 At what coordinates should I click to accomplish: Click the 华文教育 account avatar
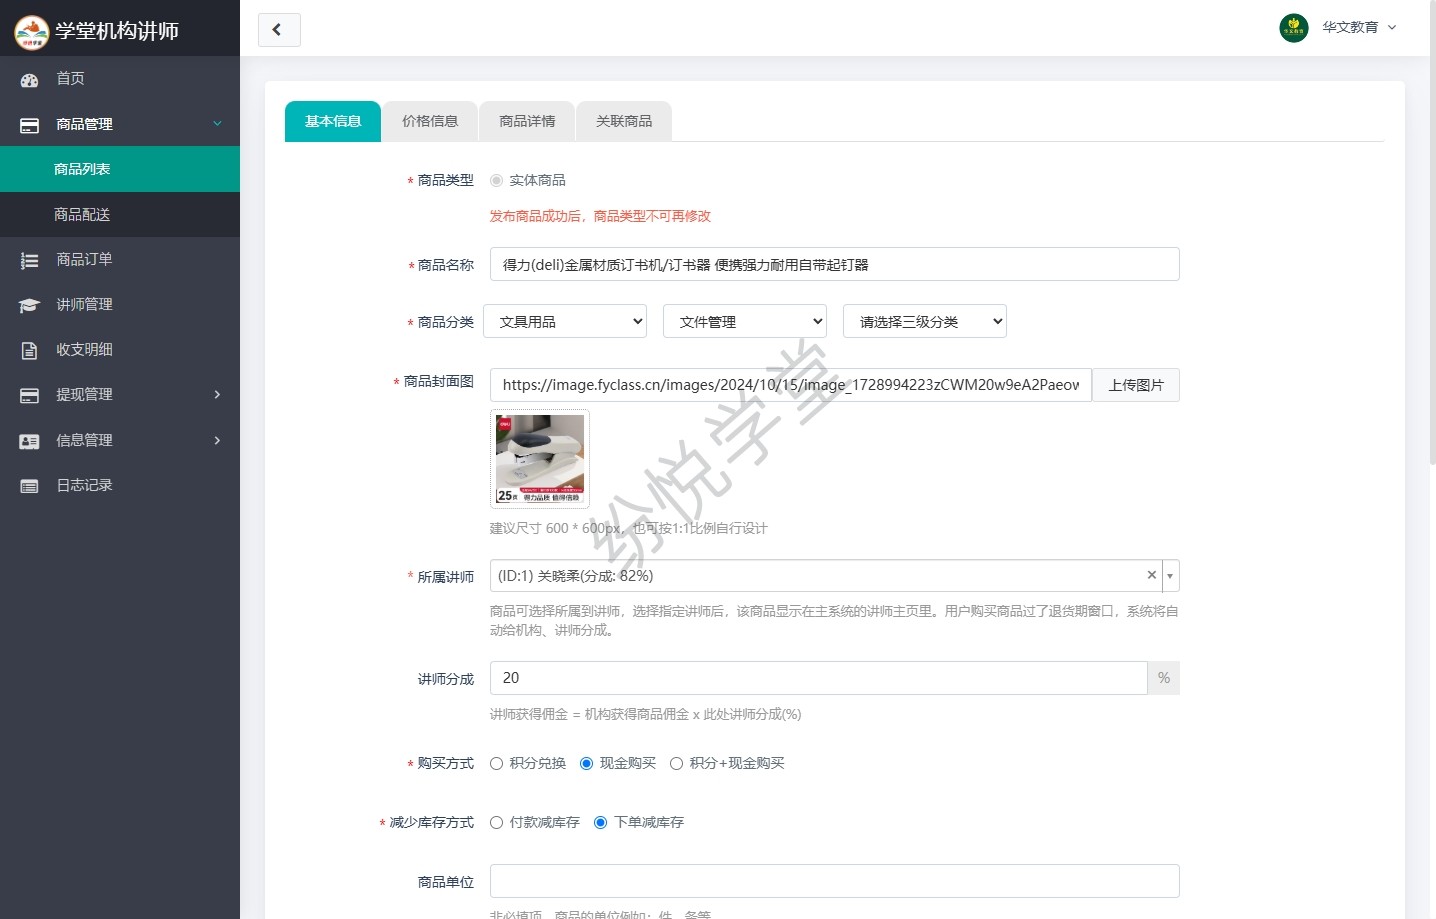point(1293,28)
